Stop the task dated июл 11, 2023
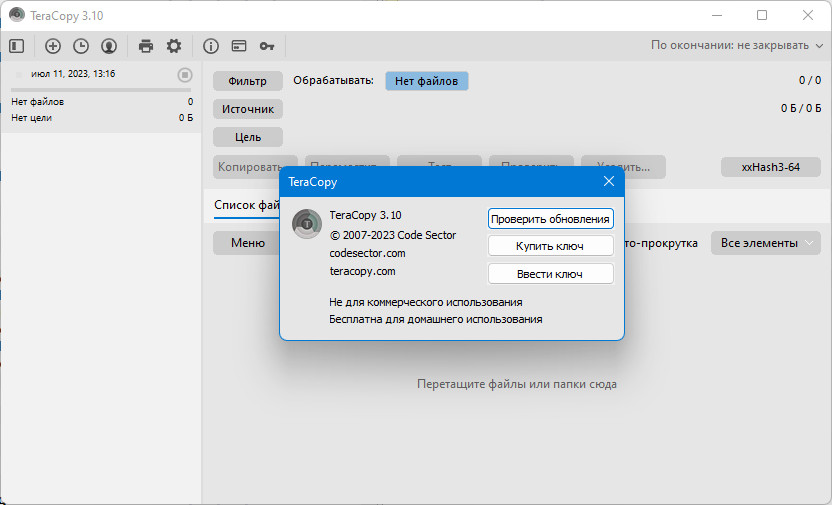Image resolution: width=832 pixels, height=505 pixels. pyautogui.click(x=185, y=75)
